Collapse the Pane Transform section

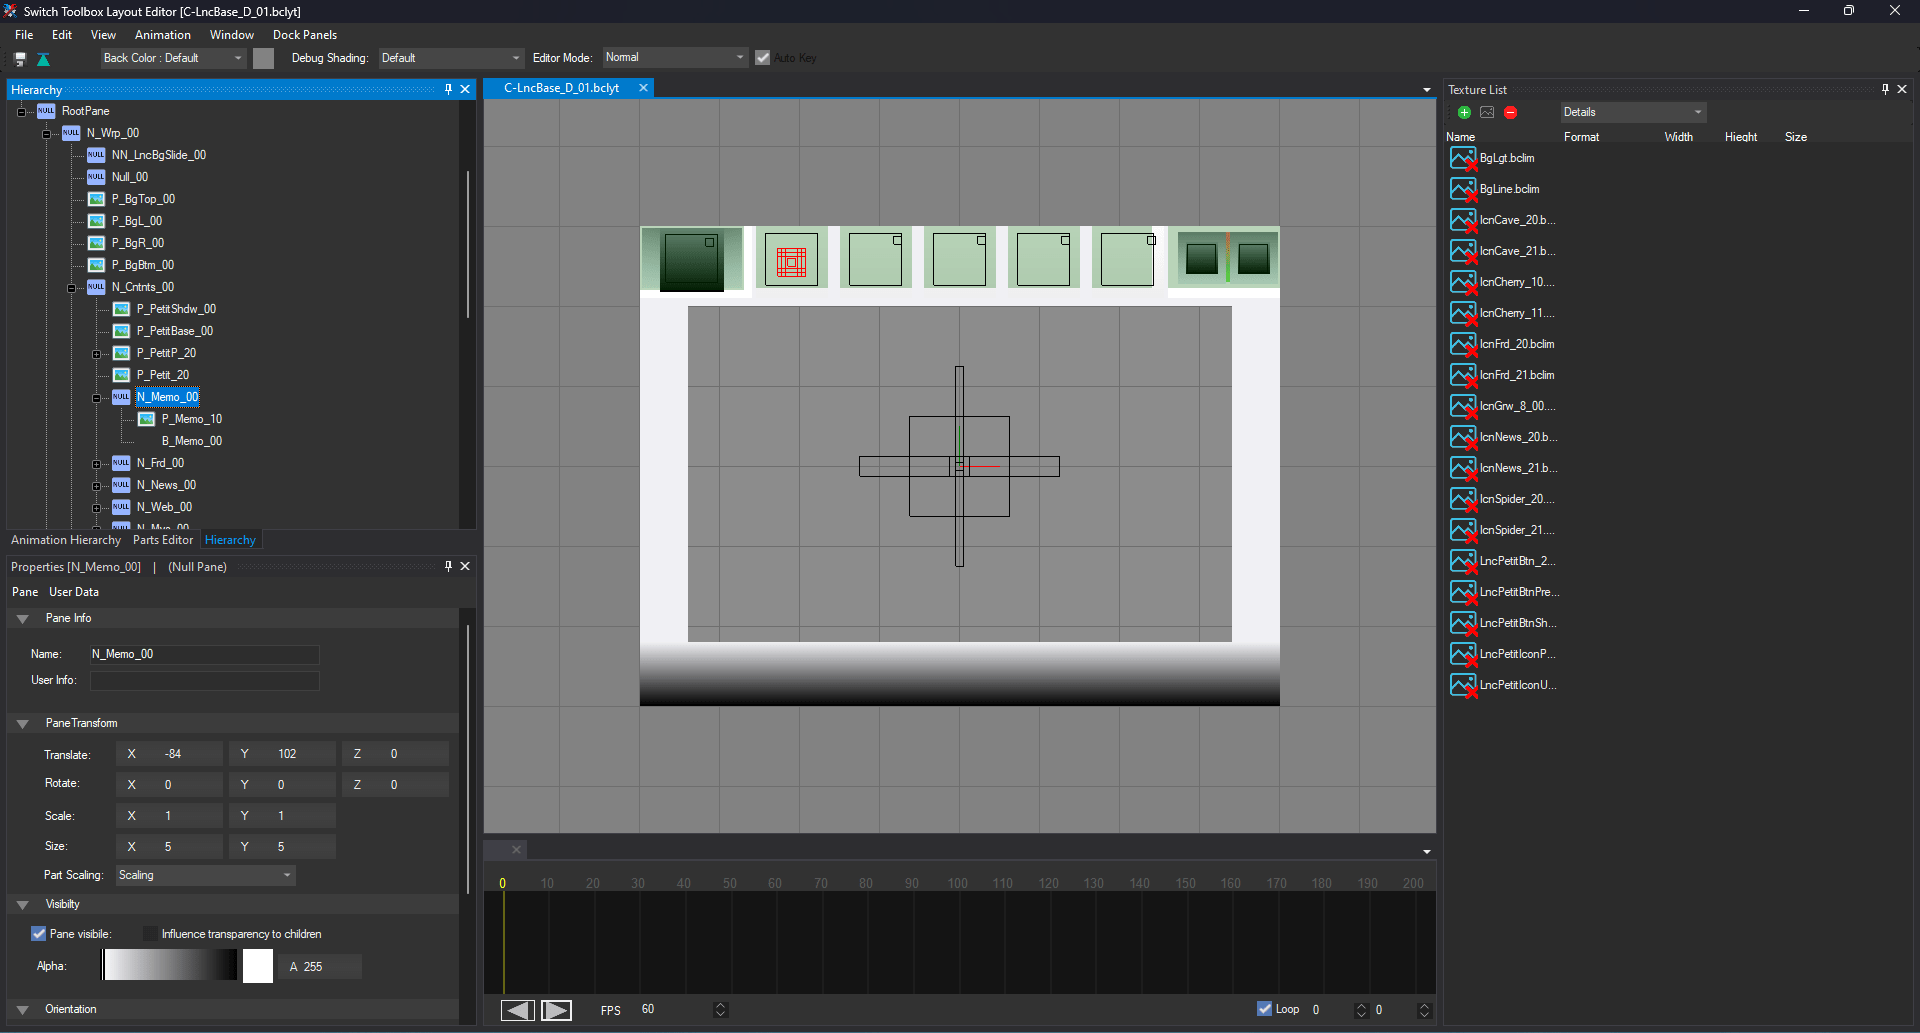pyautogui.click(x=22, y=723)
